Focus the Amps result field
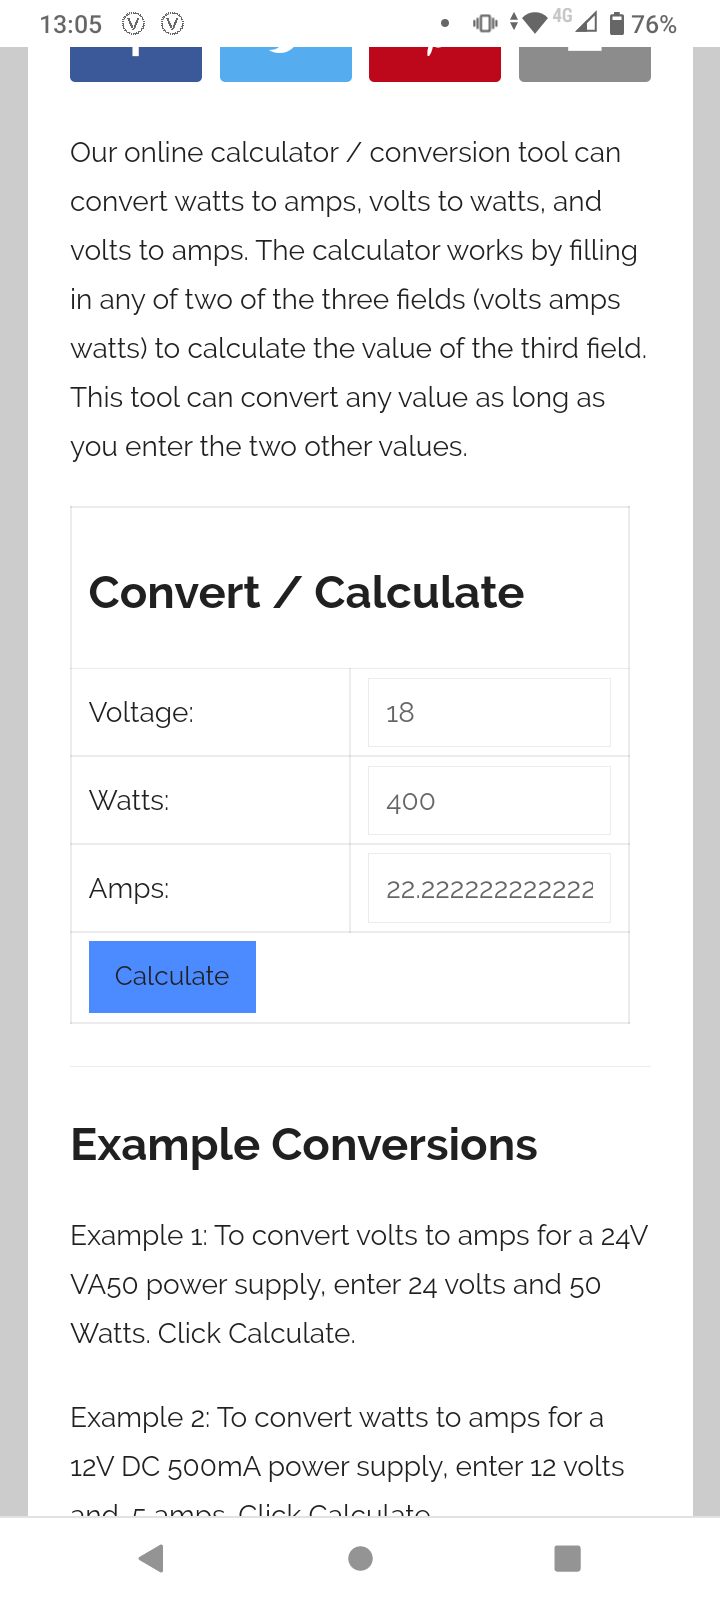Screen dimensions: 720x1600 [489, 888]
